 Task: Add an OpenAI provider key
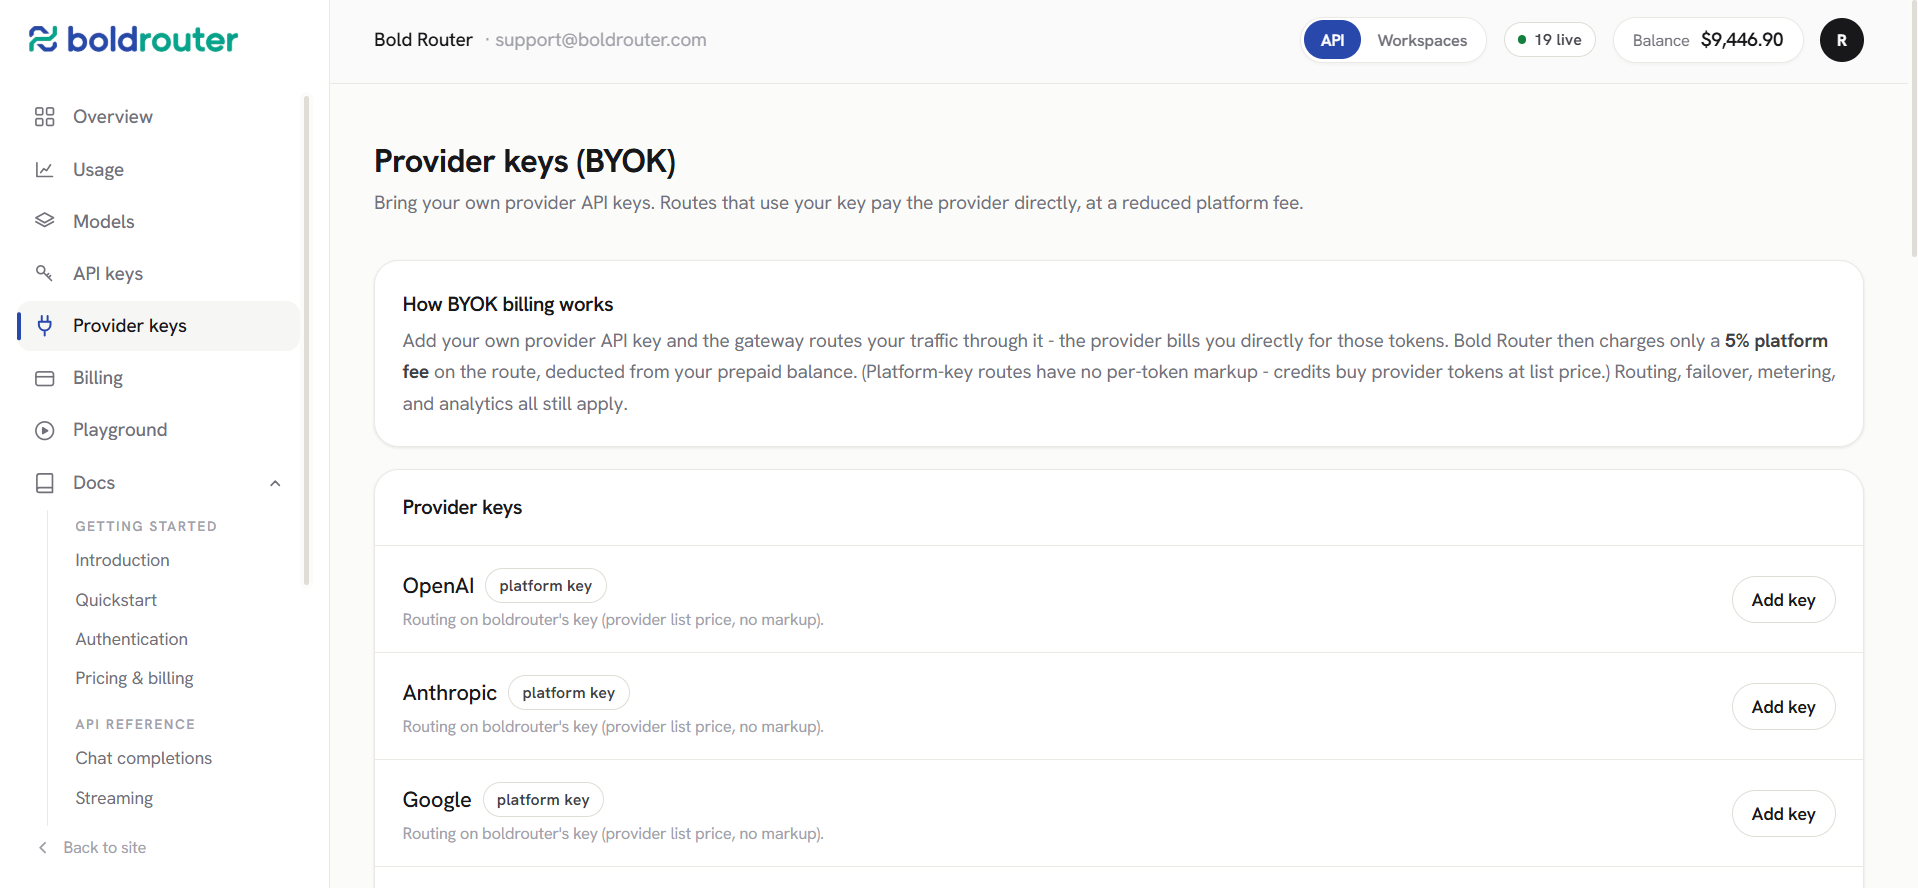[x=1783, y=600]
